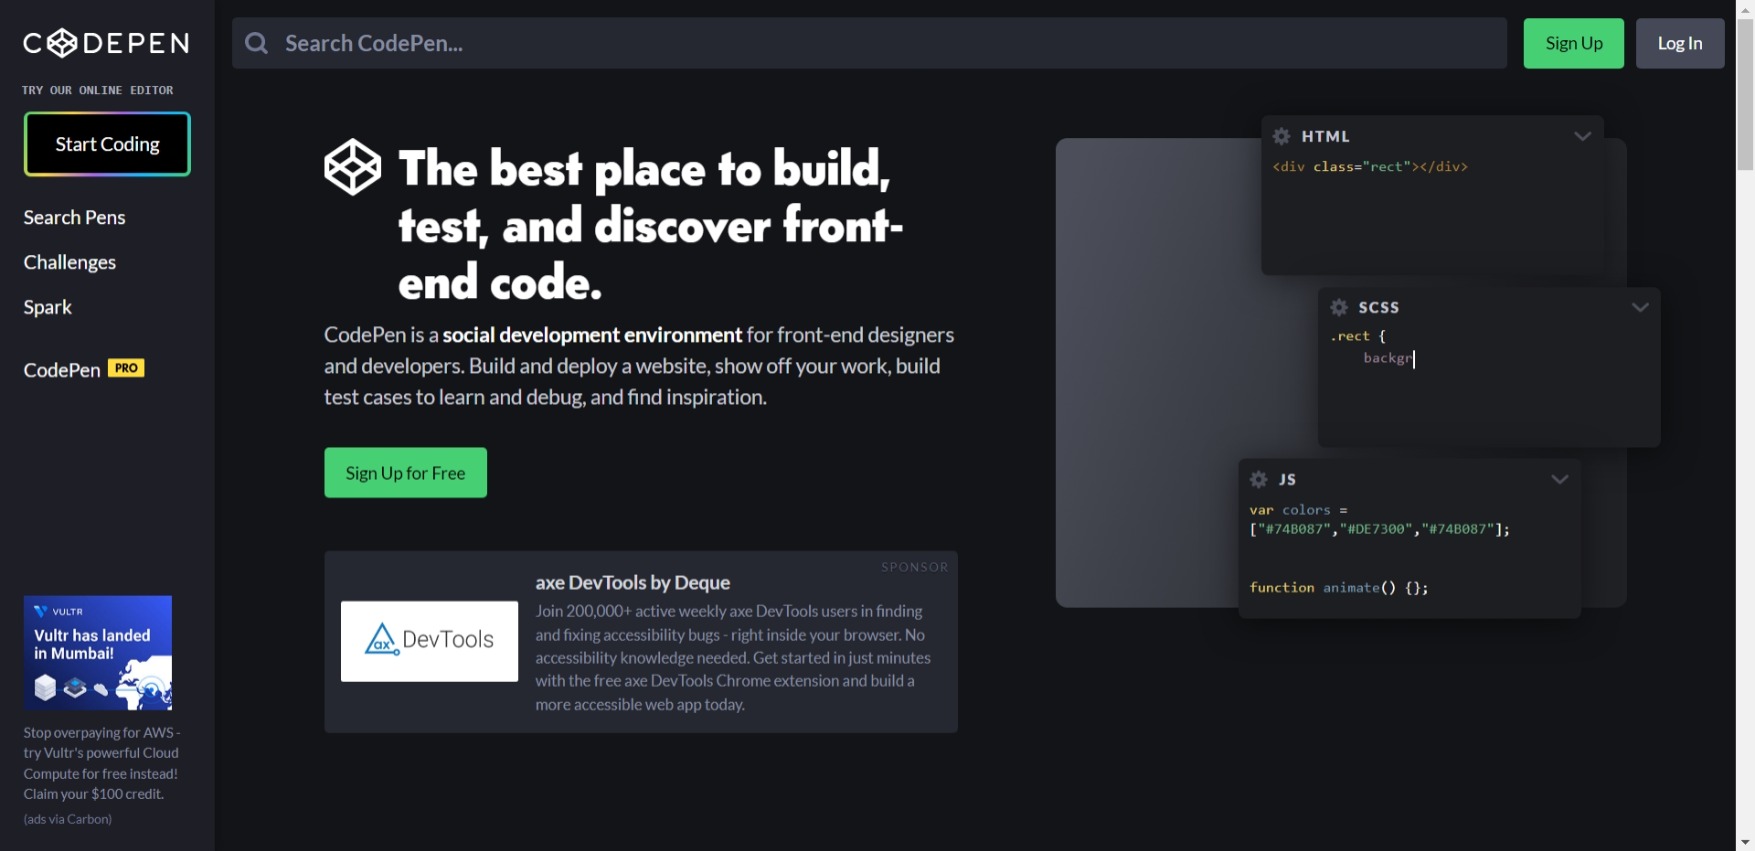Expand the SCSS panel chevron dropdown

coord(1640,307)
